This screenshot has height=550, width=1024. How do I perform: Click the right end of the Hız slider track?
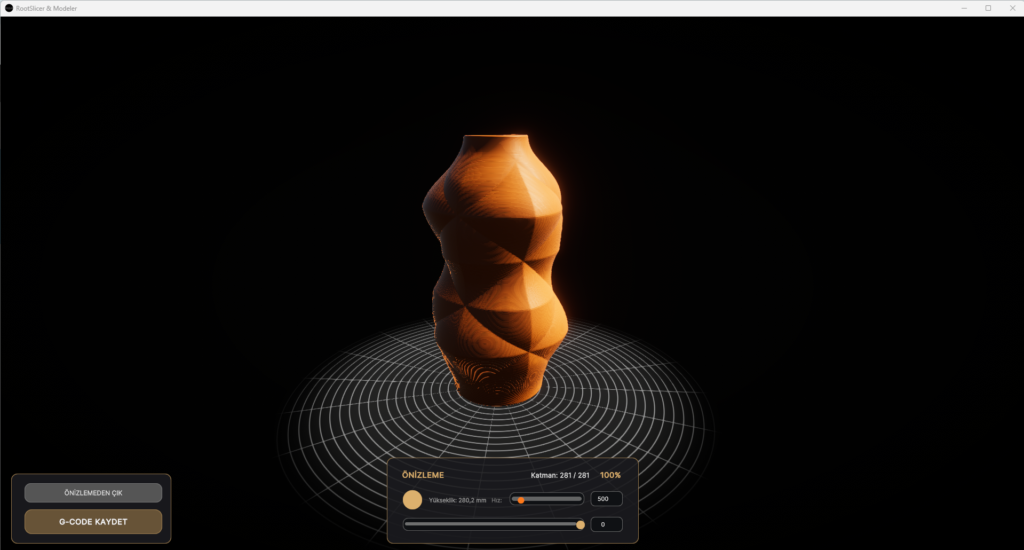(x=579, y=499)
